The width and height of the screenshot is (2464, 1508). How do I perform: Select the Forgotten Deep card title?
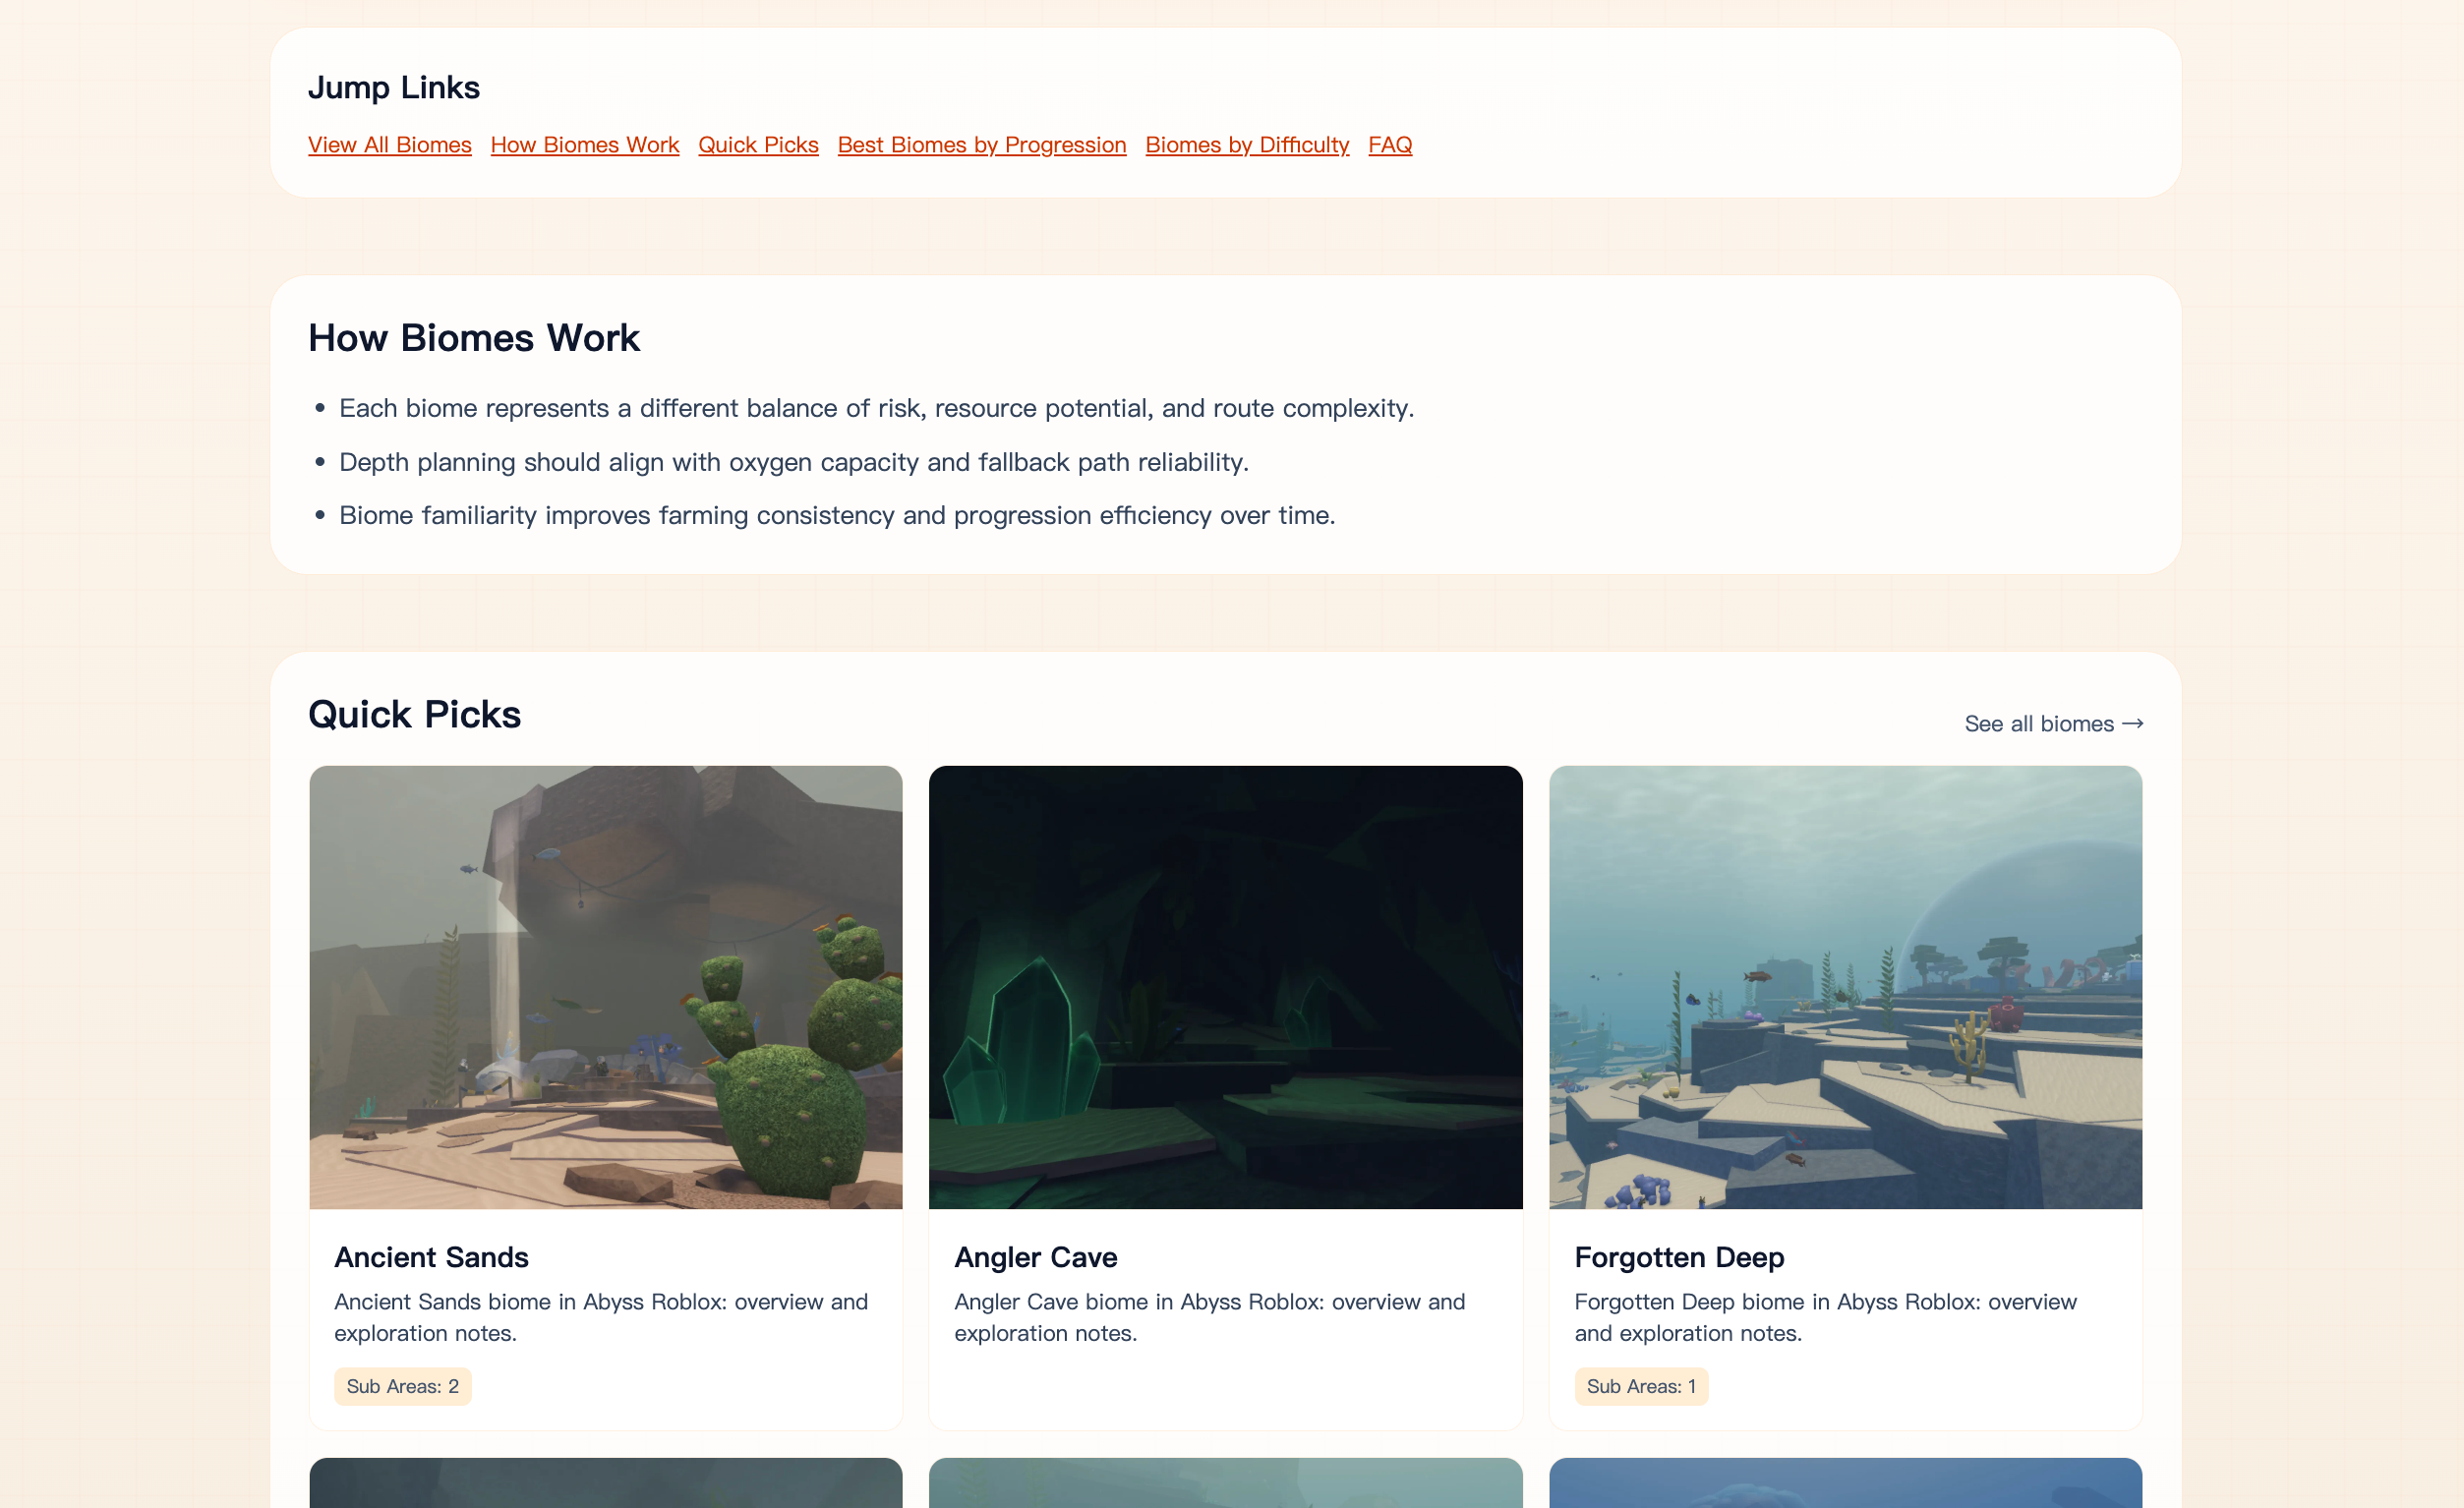coord(1678,1256)
